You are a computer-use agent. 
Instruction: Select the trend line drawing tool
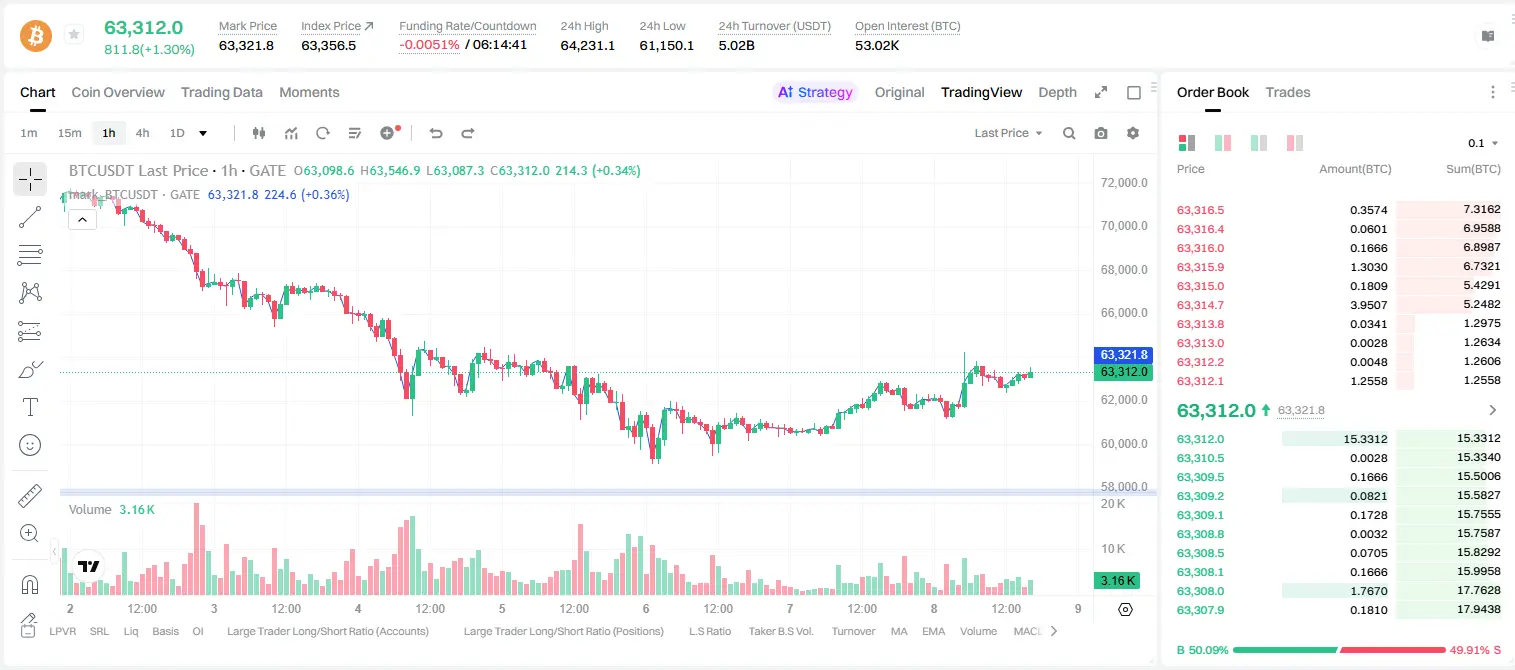click(30, 217)
